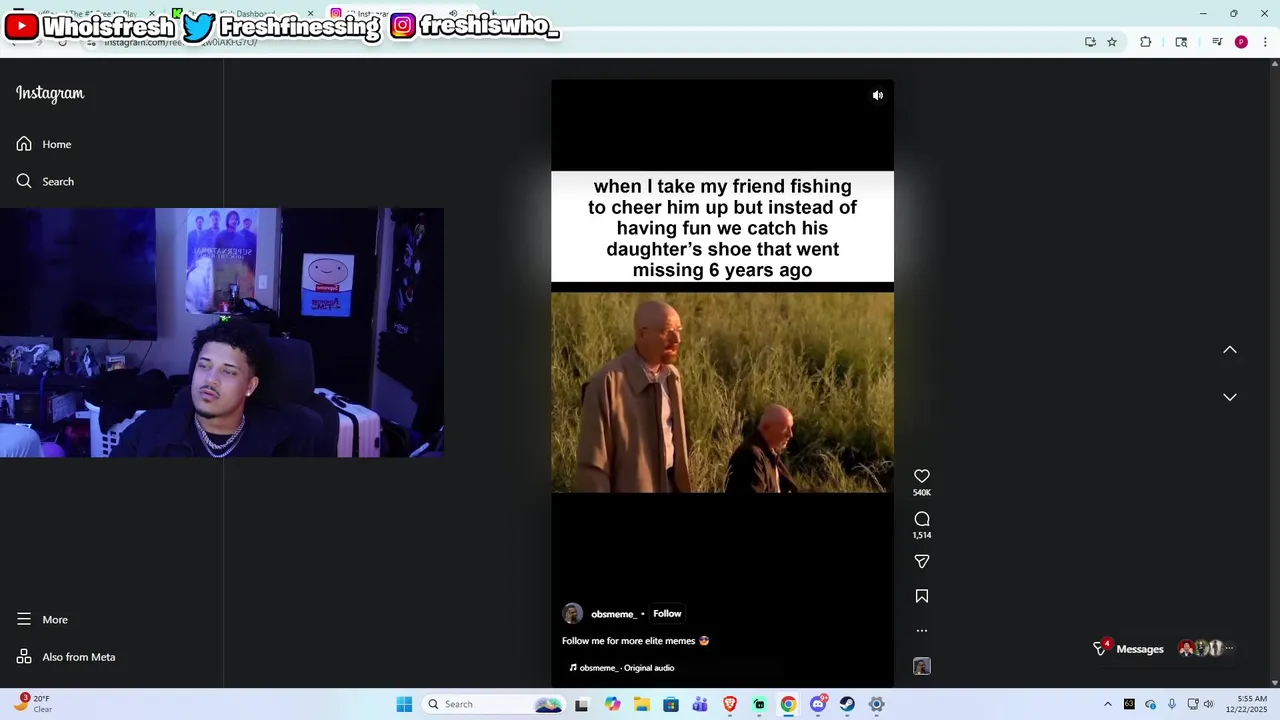1280x720 pixels.
Task: Like the reel with the heart icon
Action: coord(922,476)
